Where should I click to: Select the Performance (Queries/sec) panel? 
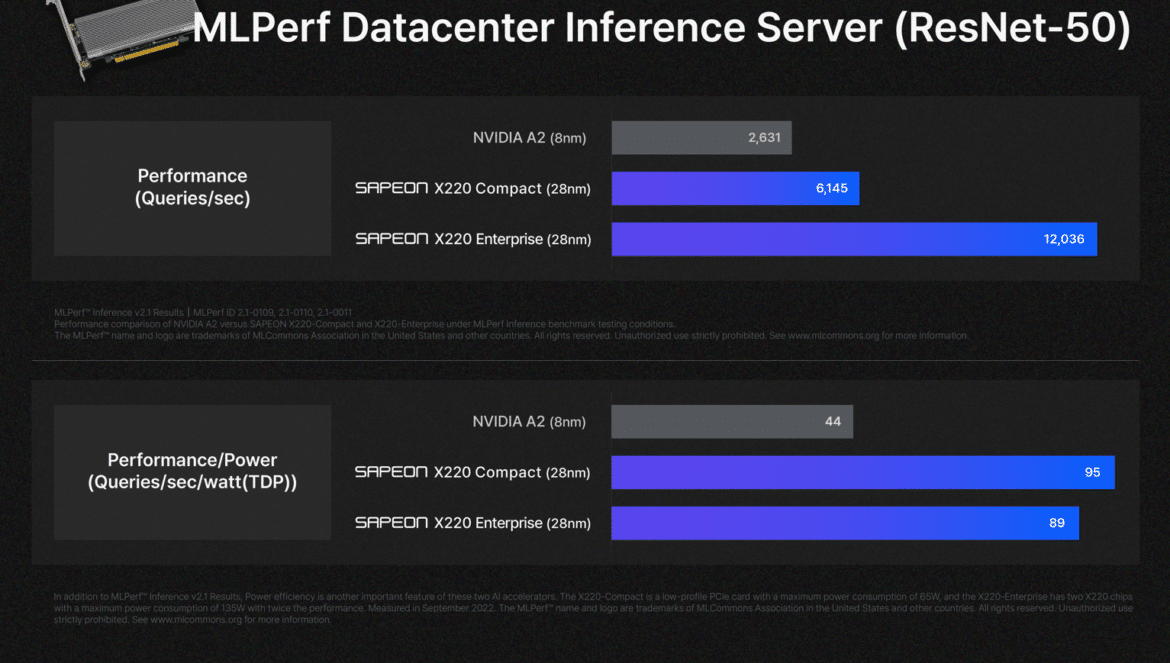pos(193,188)
